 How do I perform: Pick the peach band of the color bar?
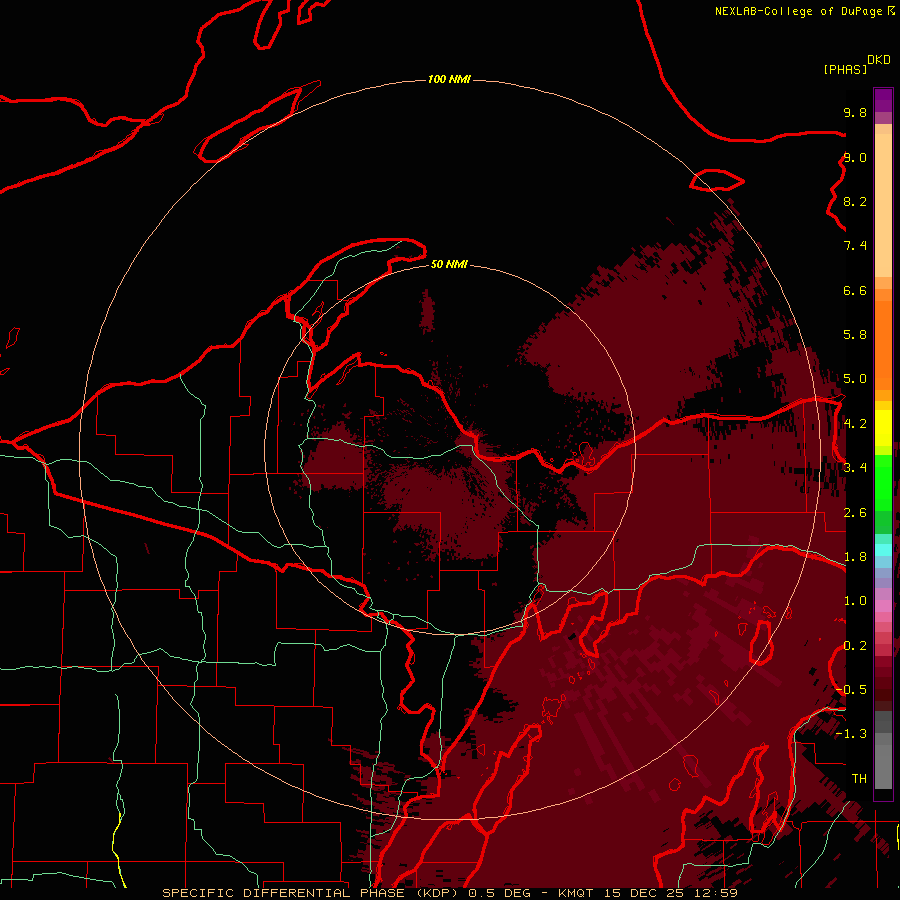click(x=883, y=201)
